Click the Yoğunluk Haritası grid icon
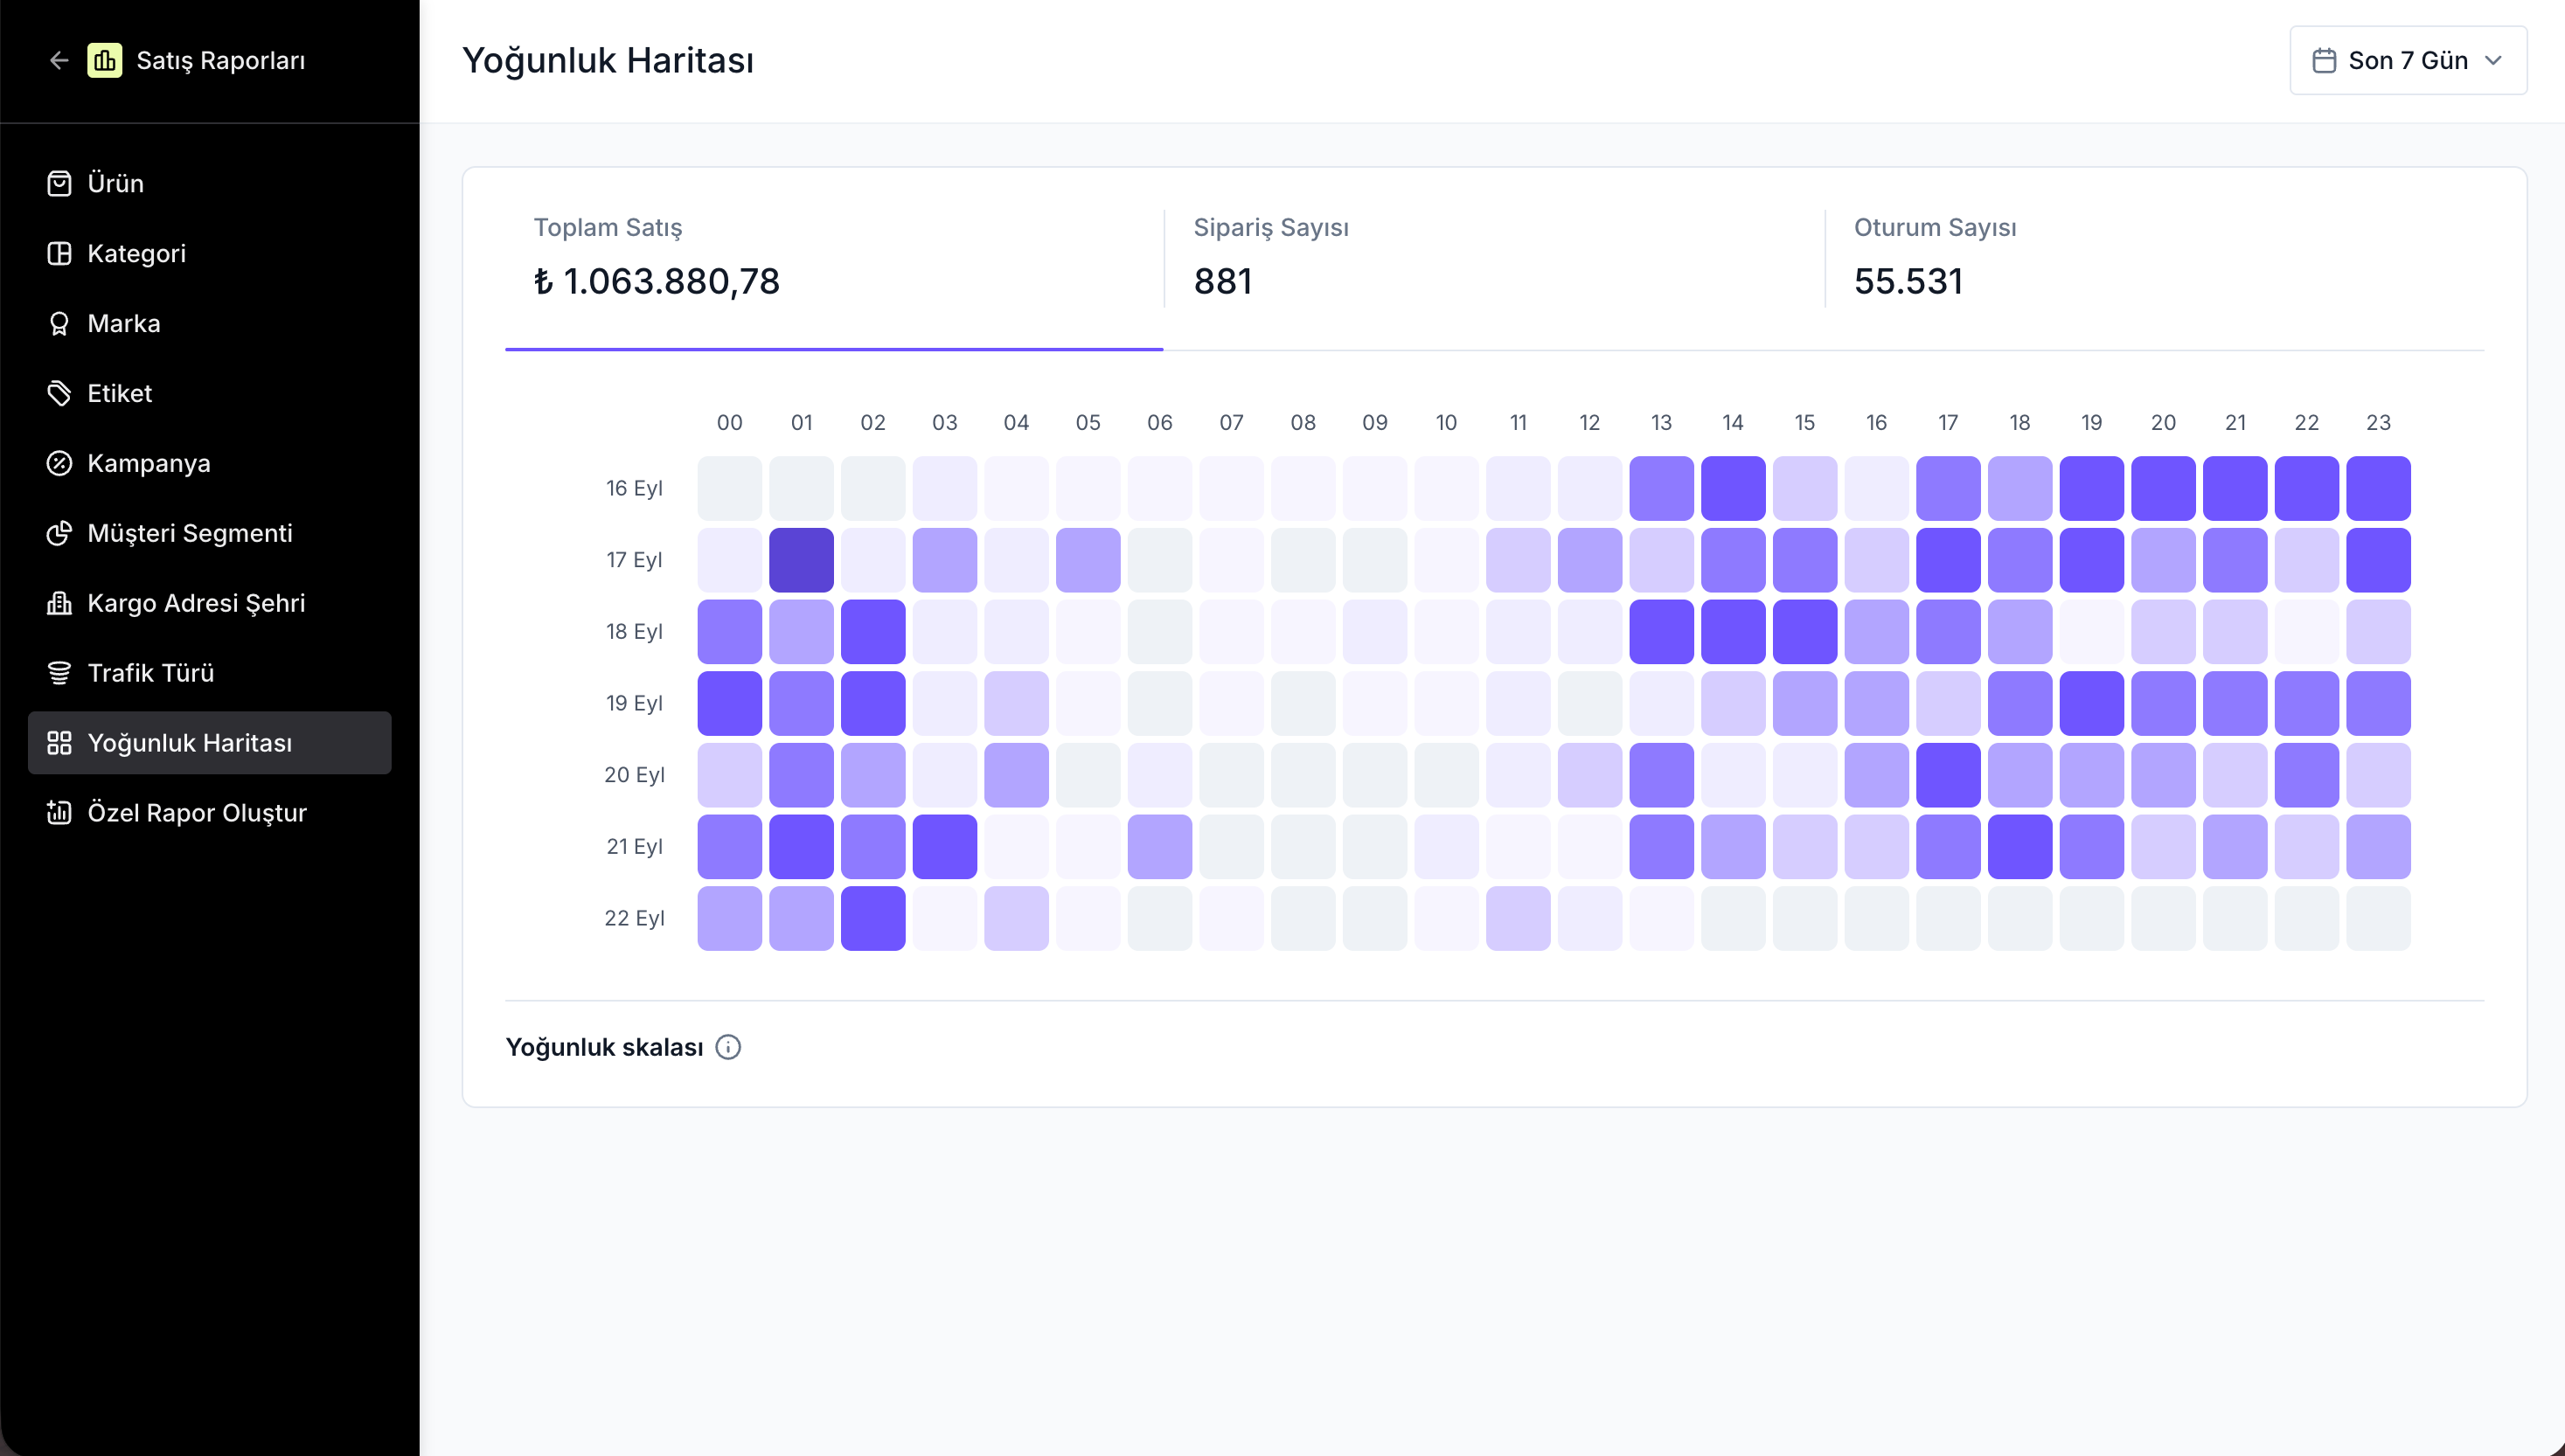 (x=59, y=743)
